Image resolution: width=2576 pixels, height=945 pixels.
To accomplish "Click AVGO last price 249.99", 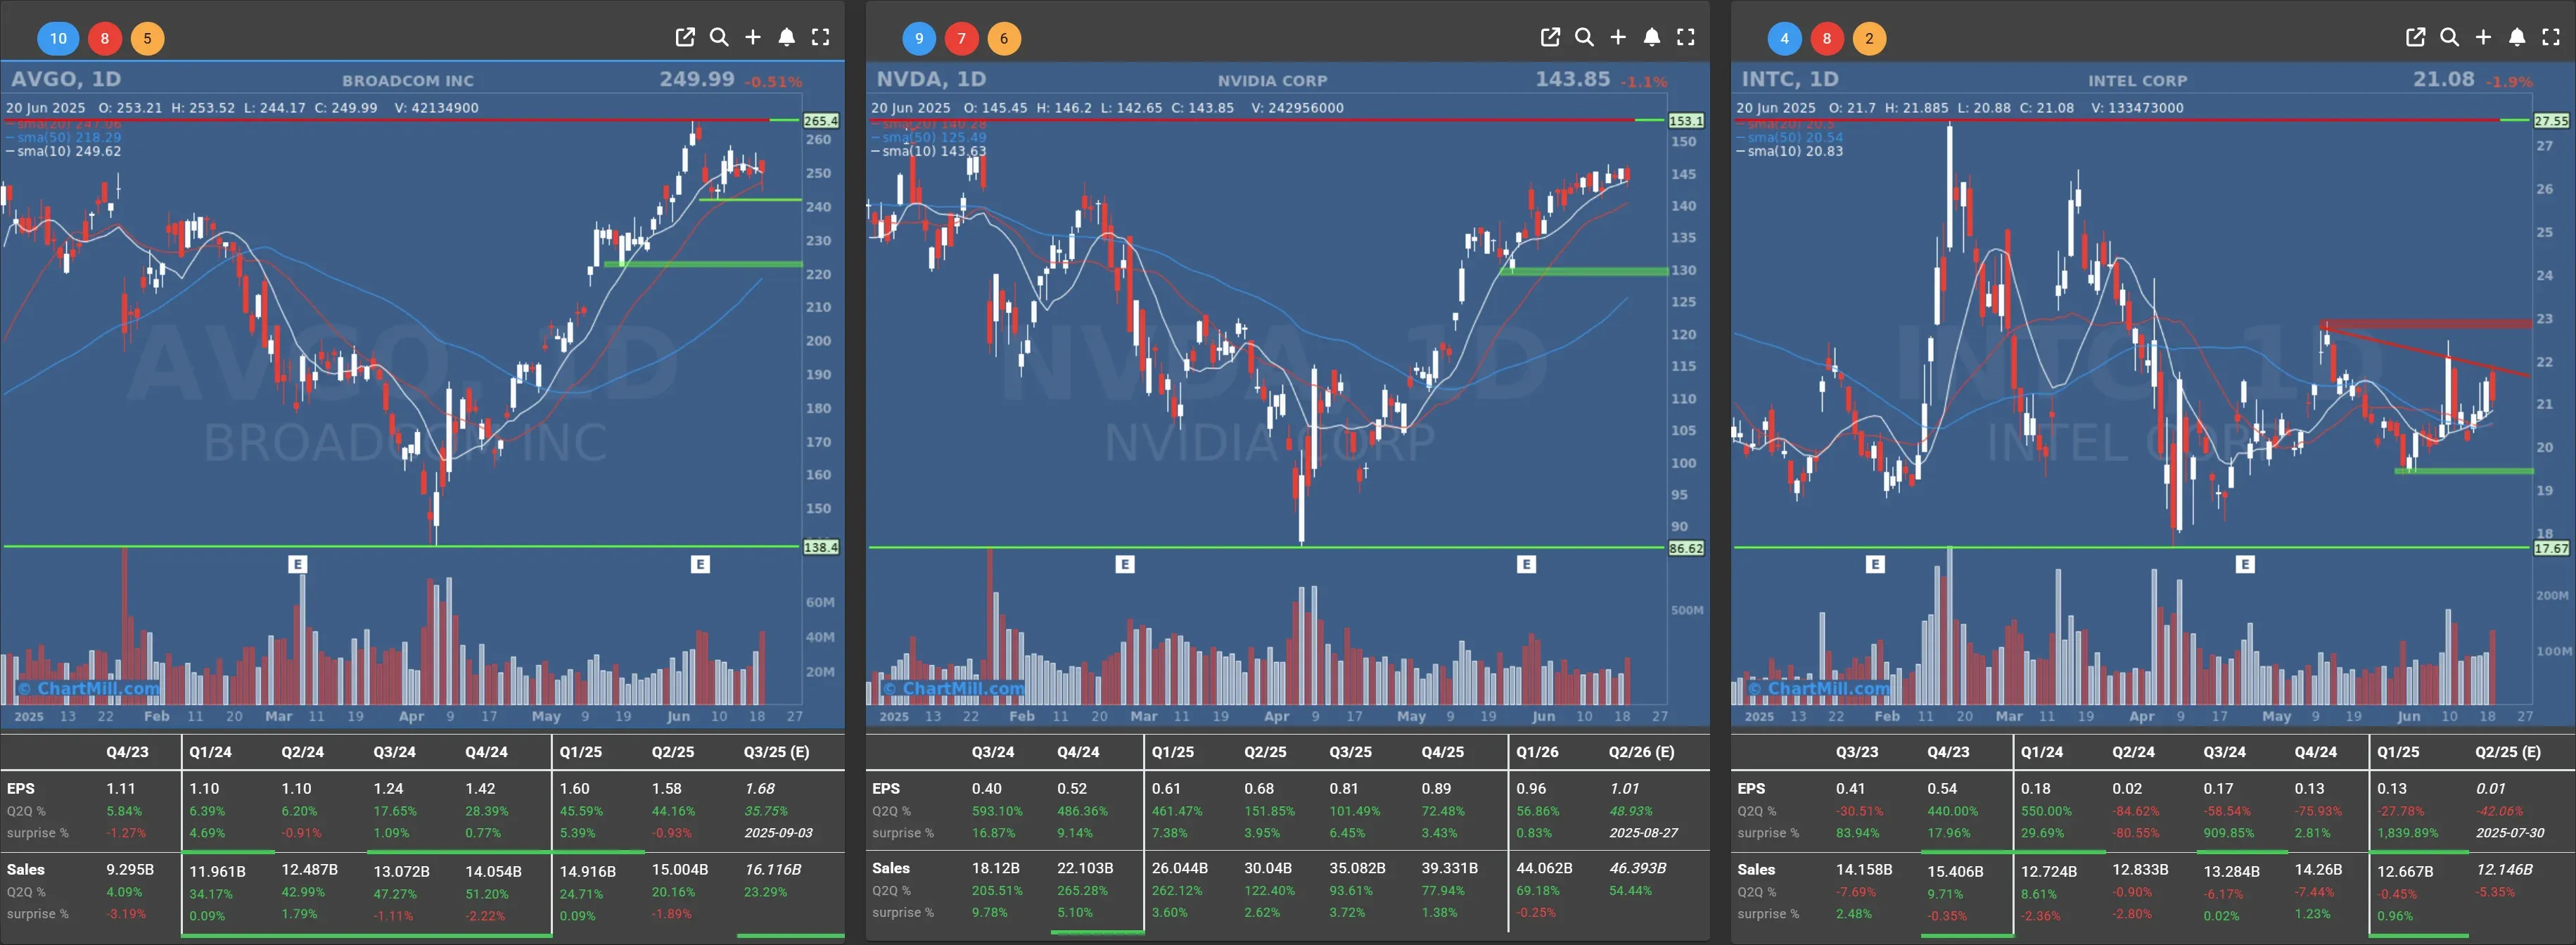I will (697, 79).
